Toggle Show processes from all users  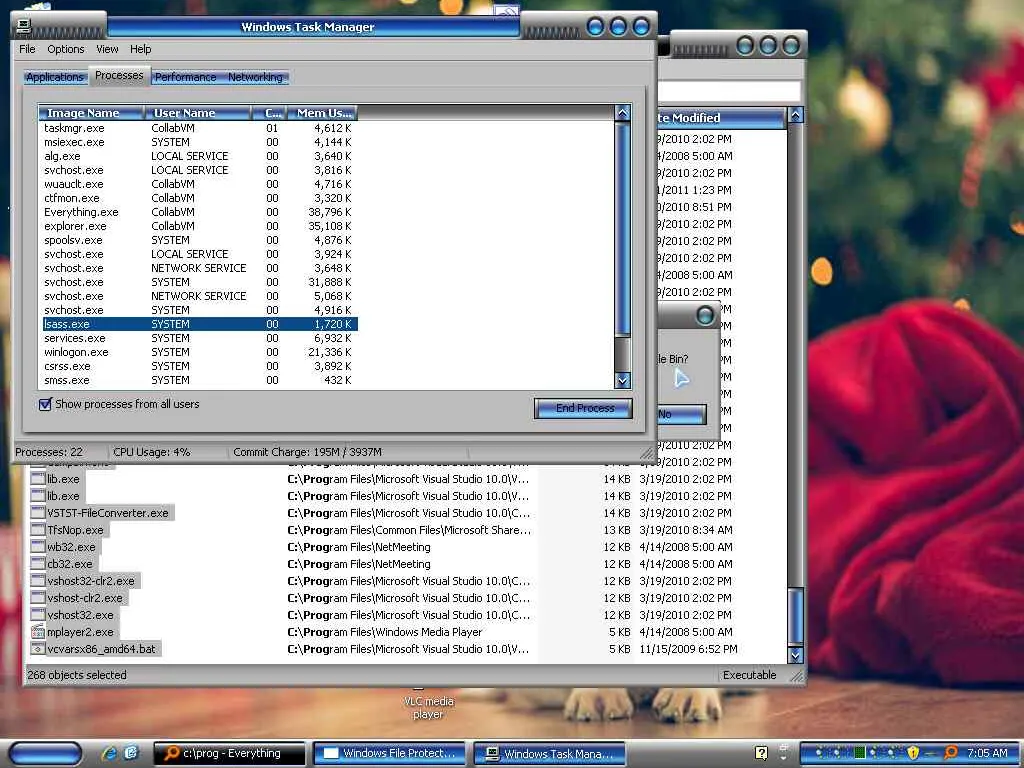click(45, 404)
